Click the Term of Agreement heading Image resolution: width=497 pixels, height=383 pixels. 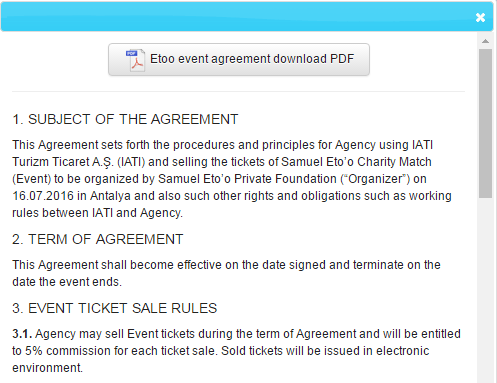[98, 239]
